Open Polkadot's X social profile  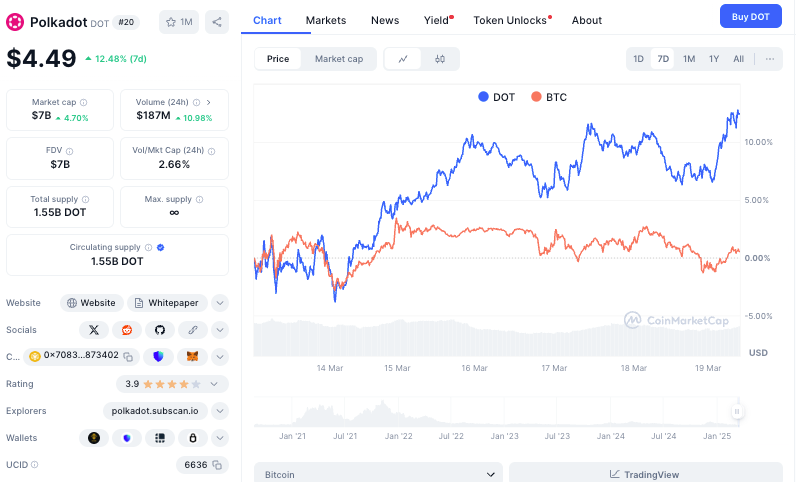pyautogui.click(x=94, y=330)
